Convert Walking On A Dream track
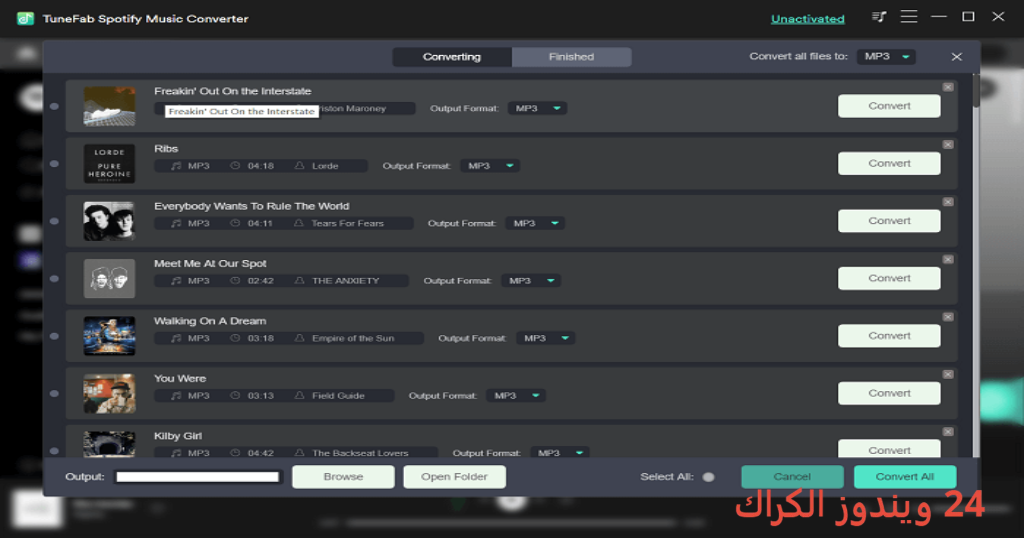This screenshot has width=1024, height=538. tap(889, 336)
